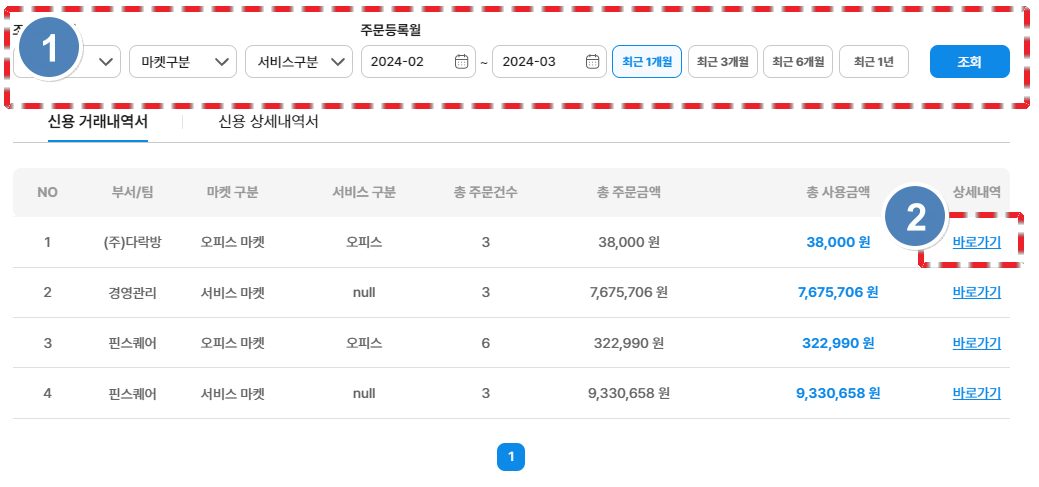Choose the 최근 1년 period filter
The height and width of the screenshot is (487, 1039).
pos(873,62)
